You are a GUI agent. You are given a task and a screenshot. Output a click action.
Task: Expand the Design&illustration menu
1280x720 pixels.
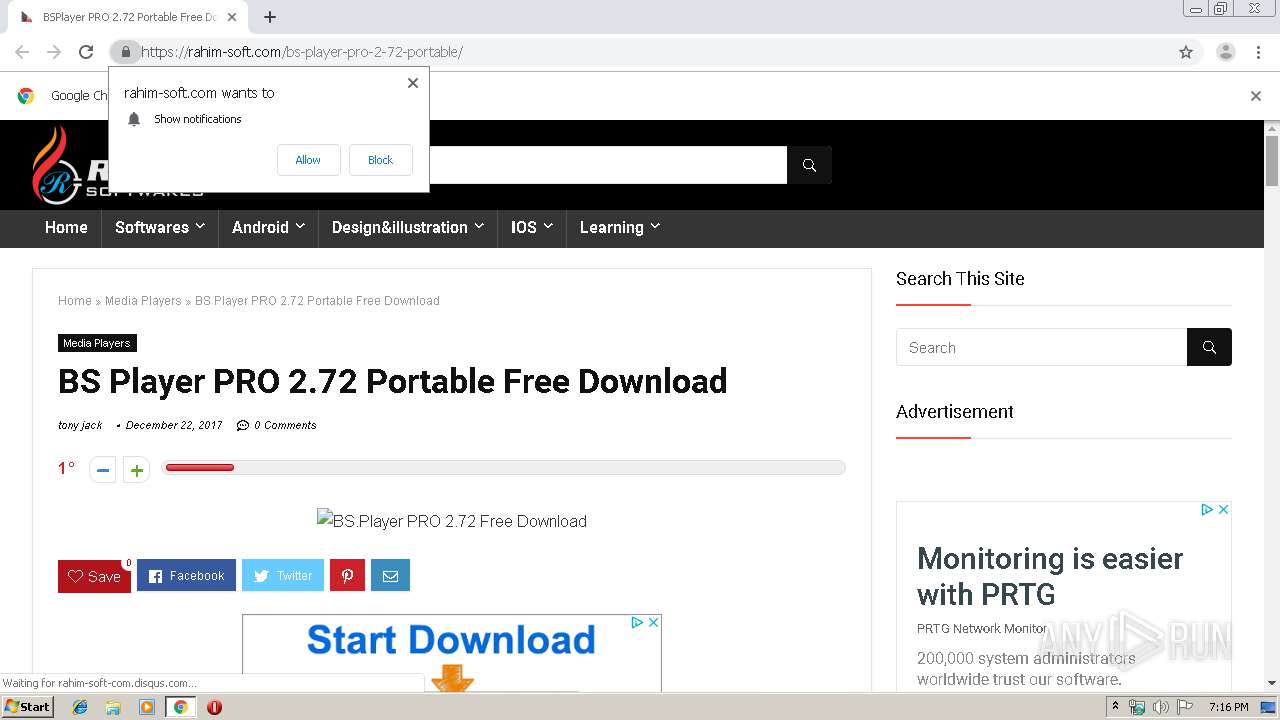(x=408, y=228)
